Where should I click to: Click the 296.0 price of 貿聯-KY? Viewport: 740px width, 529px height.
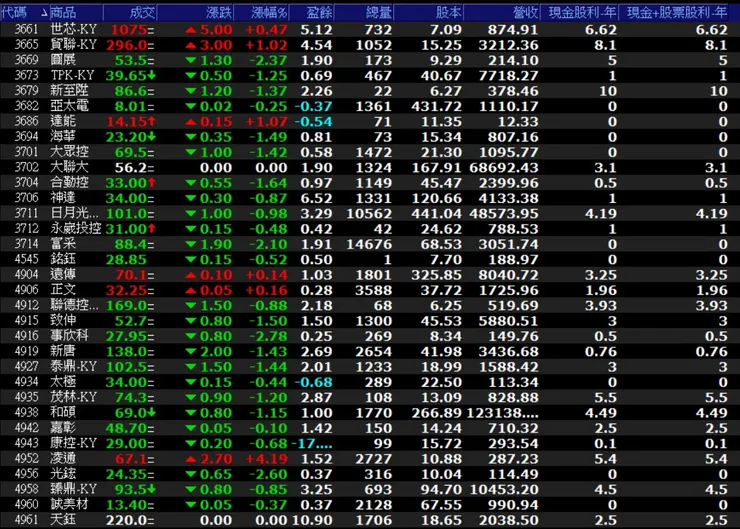pos(127,45)
